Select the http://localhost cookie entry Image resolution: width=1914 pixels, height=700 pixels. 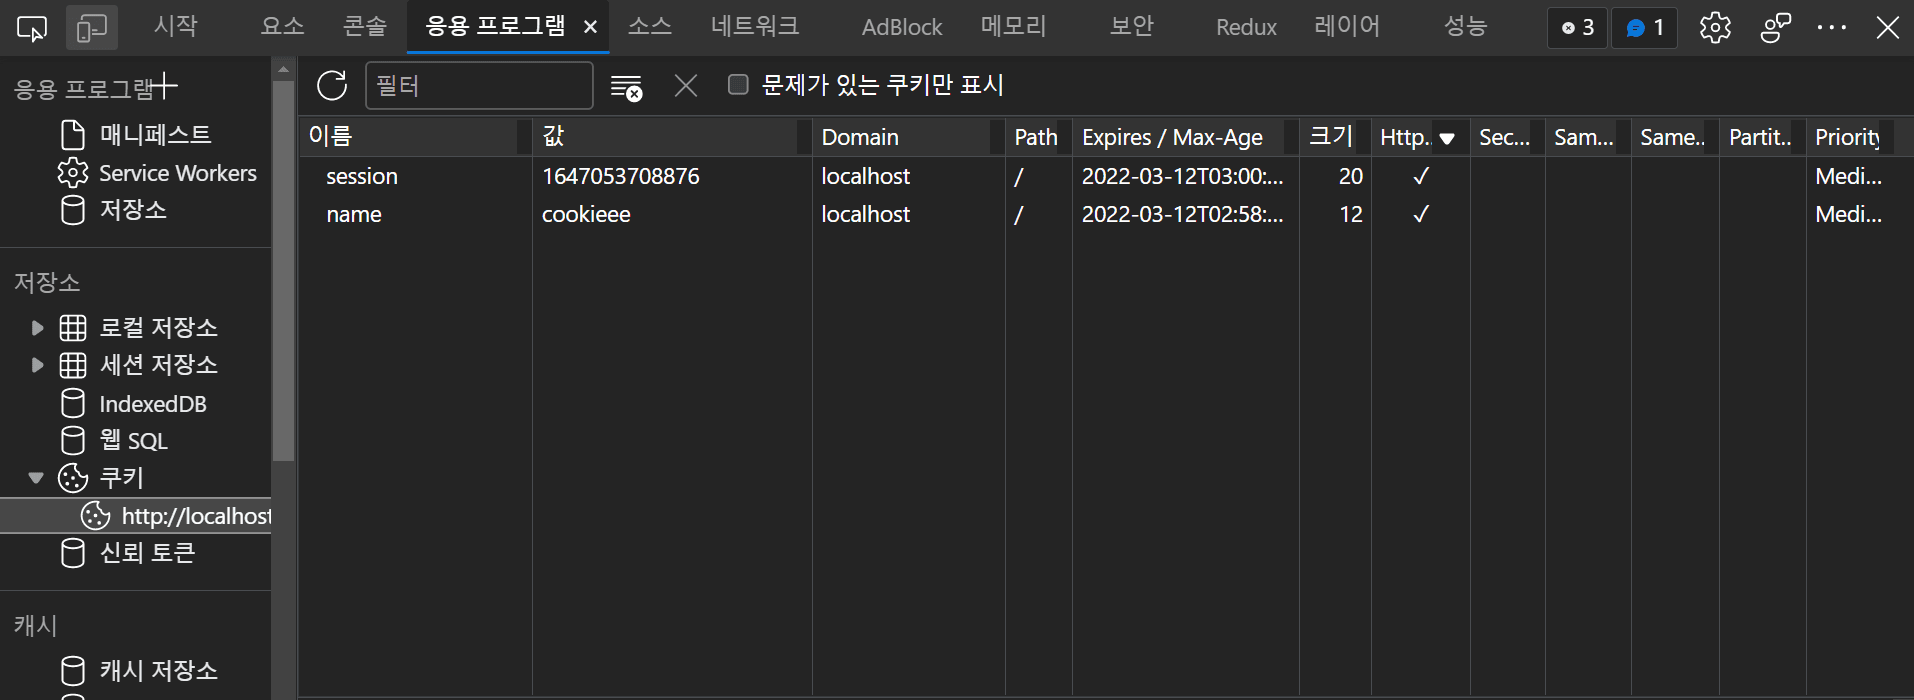coord(195,516)
